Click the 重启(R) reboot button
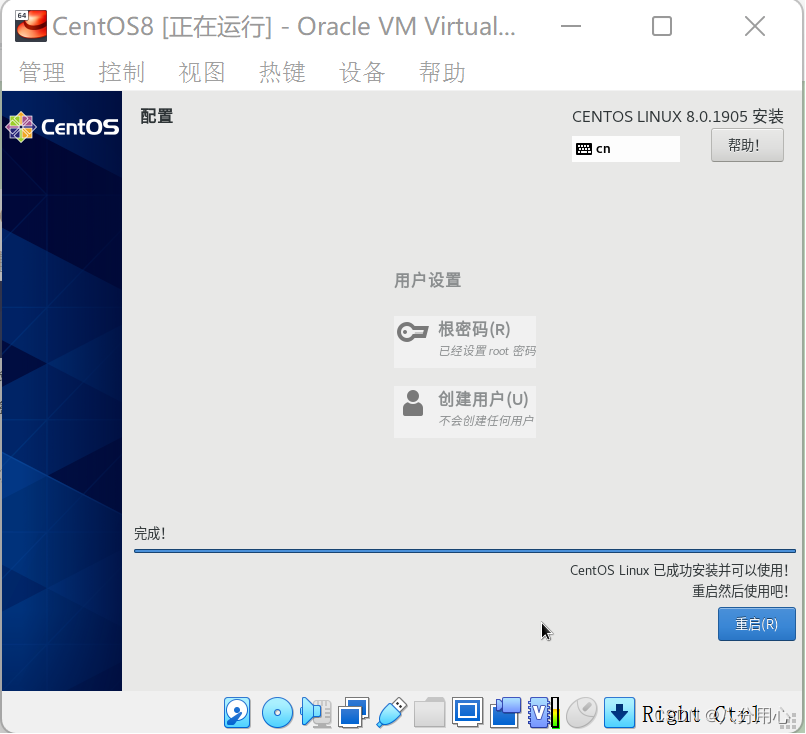Viewport: 806px width, 734px height. 757,624
